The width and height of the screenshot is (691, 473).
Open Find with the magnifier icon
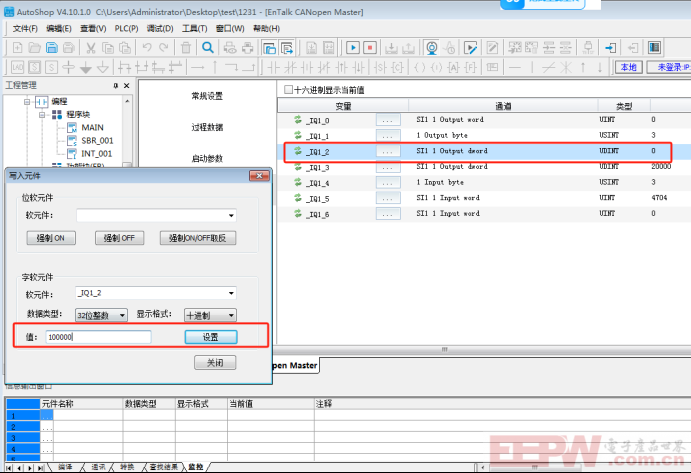pyautogui.click(x=208, y=48)
